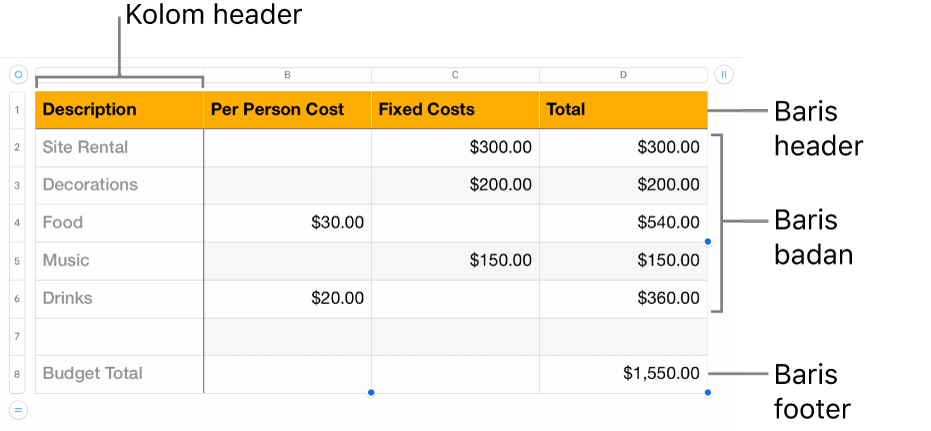This screenshot has width=931, height=431.
Task: Click the Per Person Cost header cell
Action: click(x=287, y=110)
